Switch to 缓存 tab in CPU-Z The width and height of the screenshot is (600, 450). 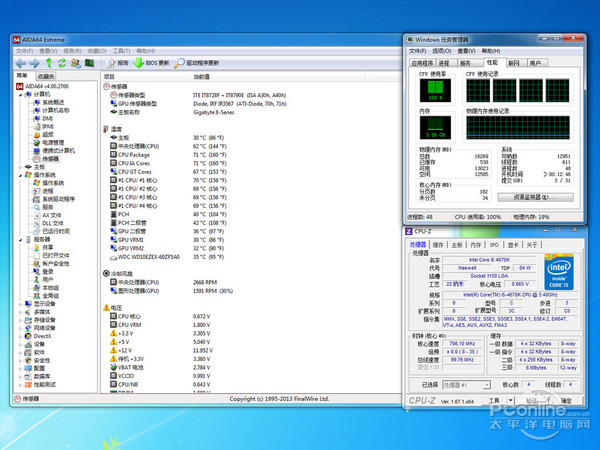click(x=438, y=245)
